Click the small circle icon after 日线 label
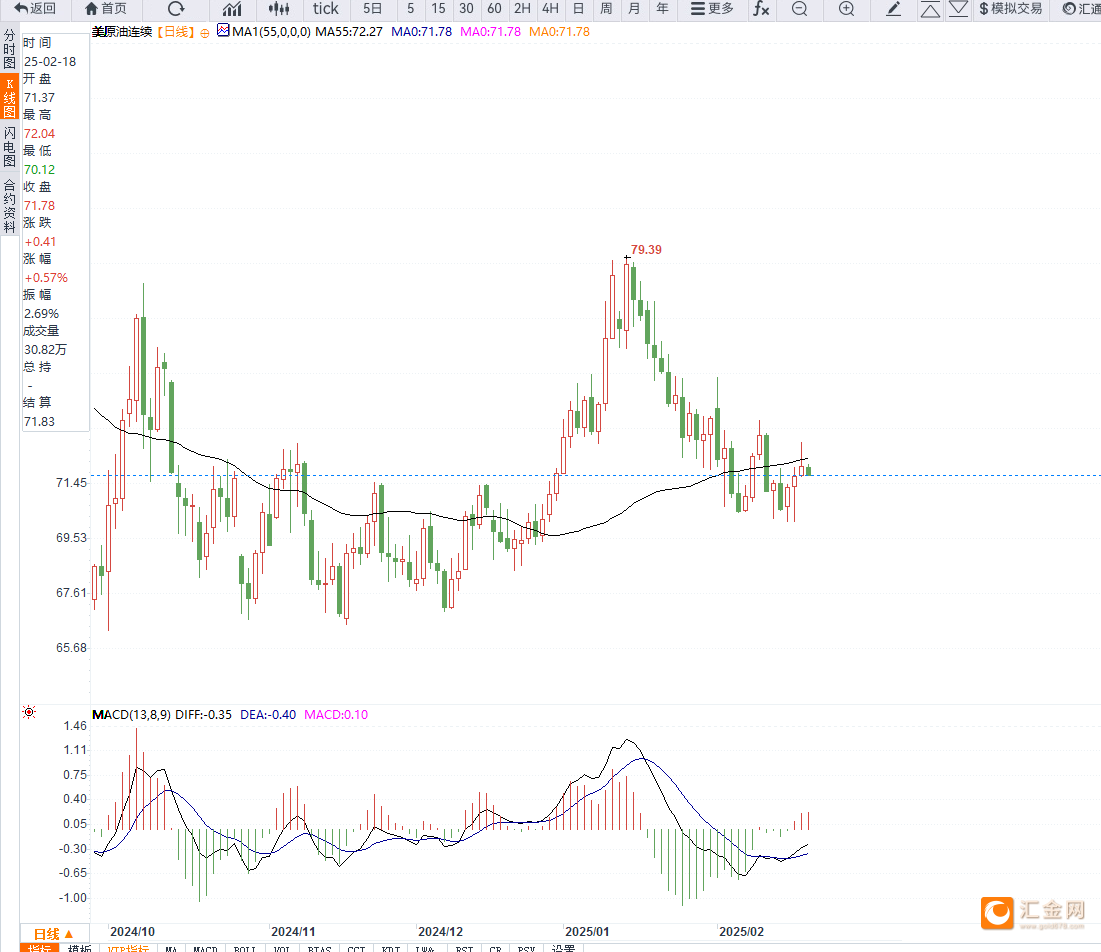Image resolution: width=1101 pixels, height=952 pixels. point(205,32)
